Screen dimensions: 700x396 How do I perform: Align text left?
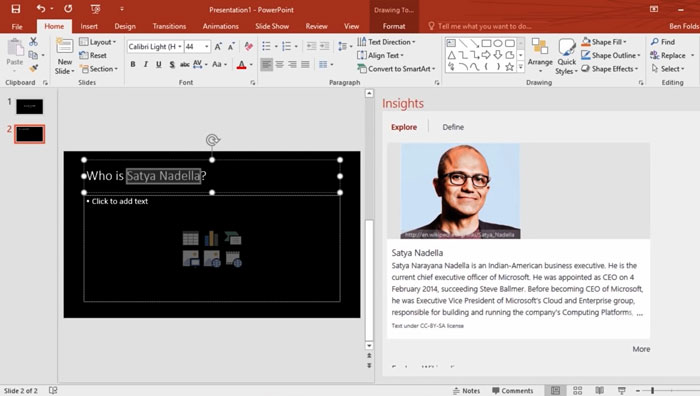pos(267,65)
